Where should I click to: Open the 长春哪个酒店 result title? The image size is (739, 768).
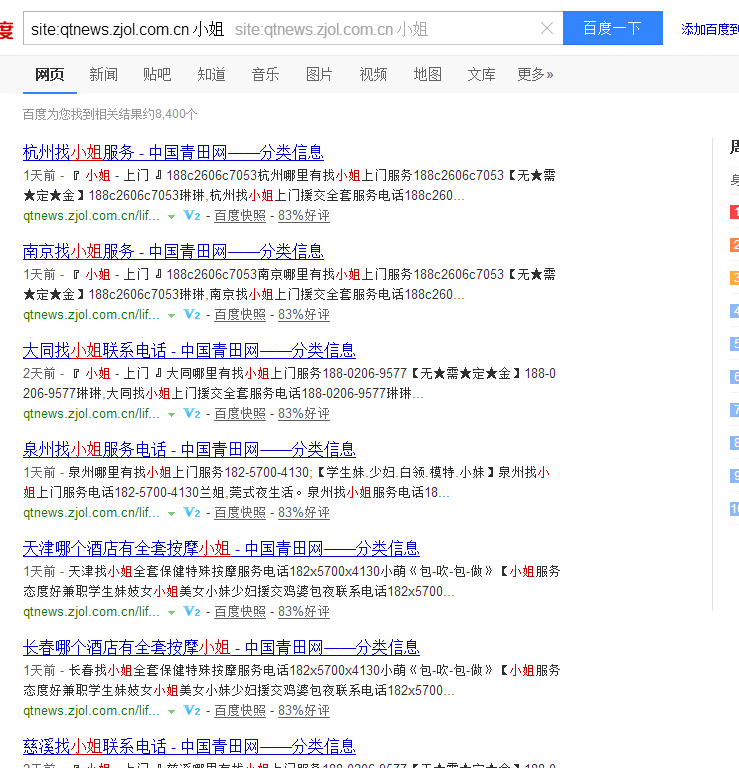point(221,647)
